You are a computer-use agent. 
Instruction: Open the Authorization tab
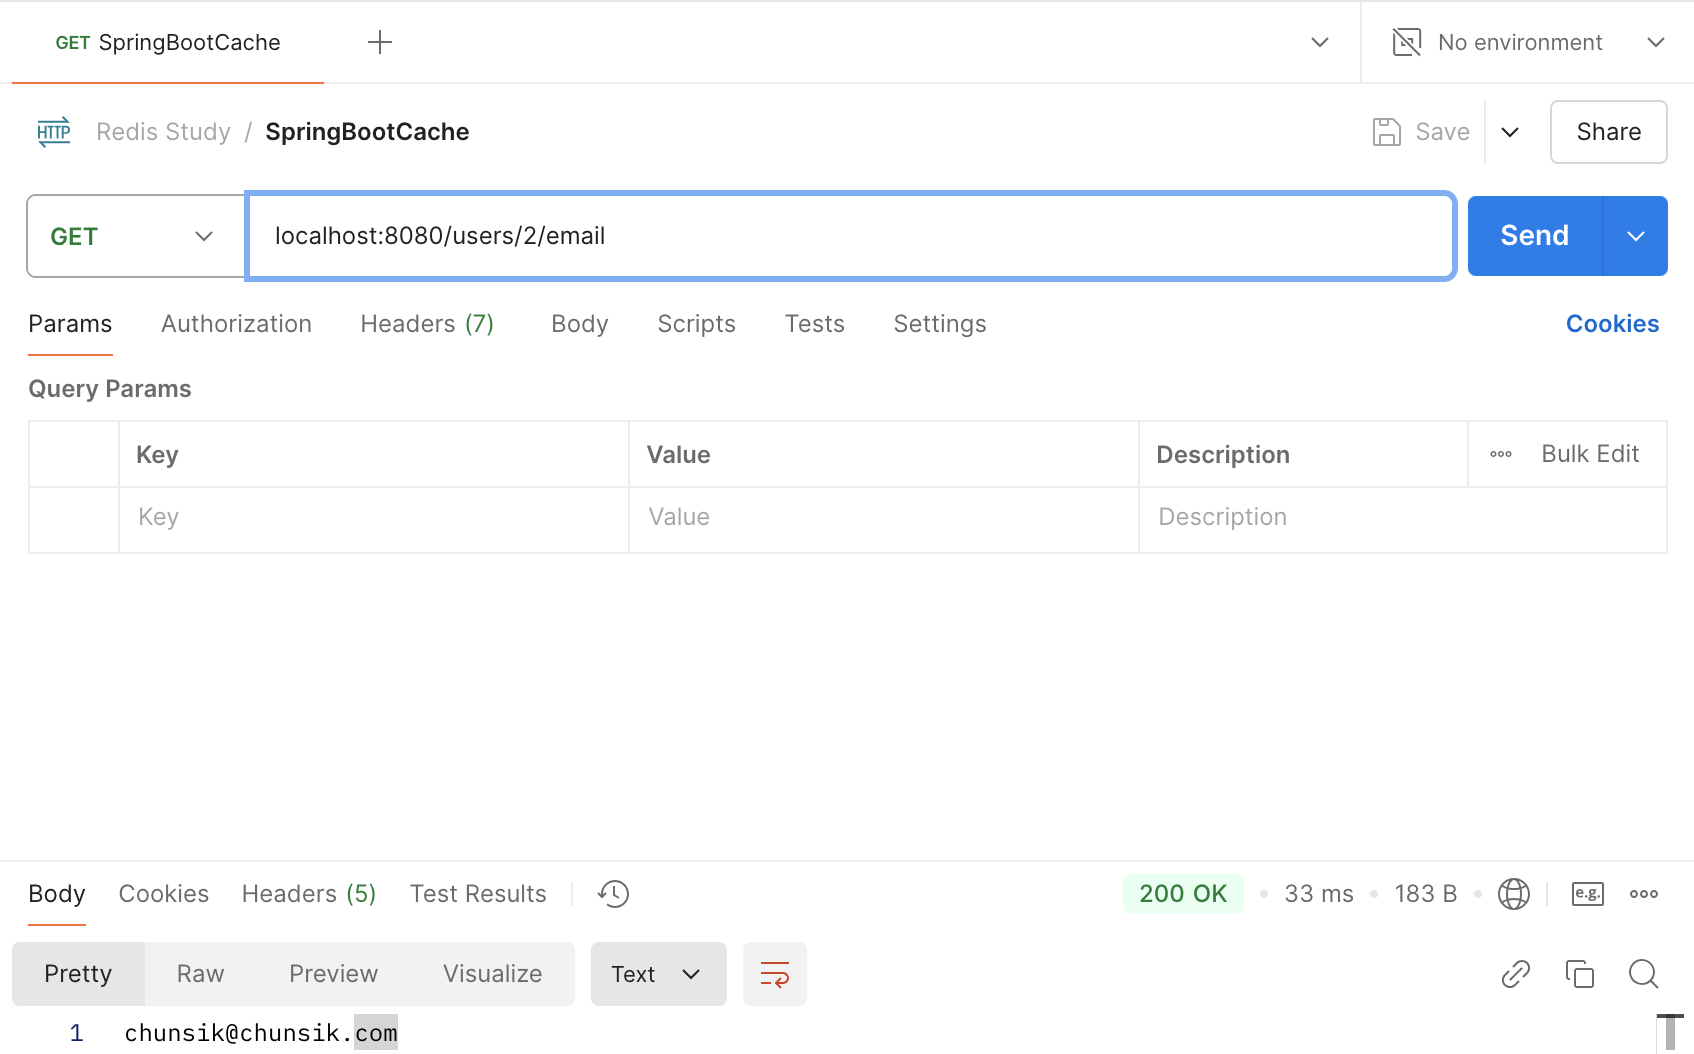pos(236,324)
